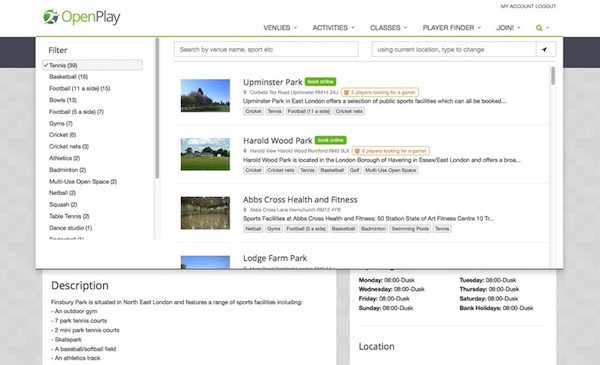Expand the JOIN! dropdown menu
Image resolution: width=600 pixels, height=365 pixels.
coord(508,28)
